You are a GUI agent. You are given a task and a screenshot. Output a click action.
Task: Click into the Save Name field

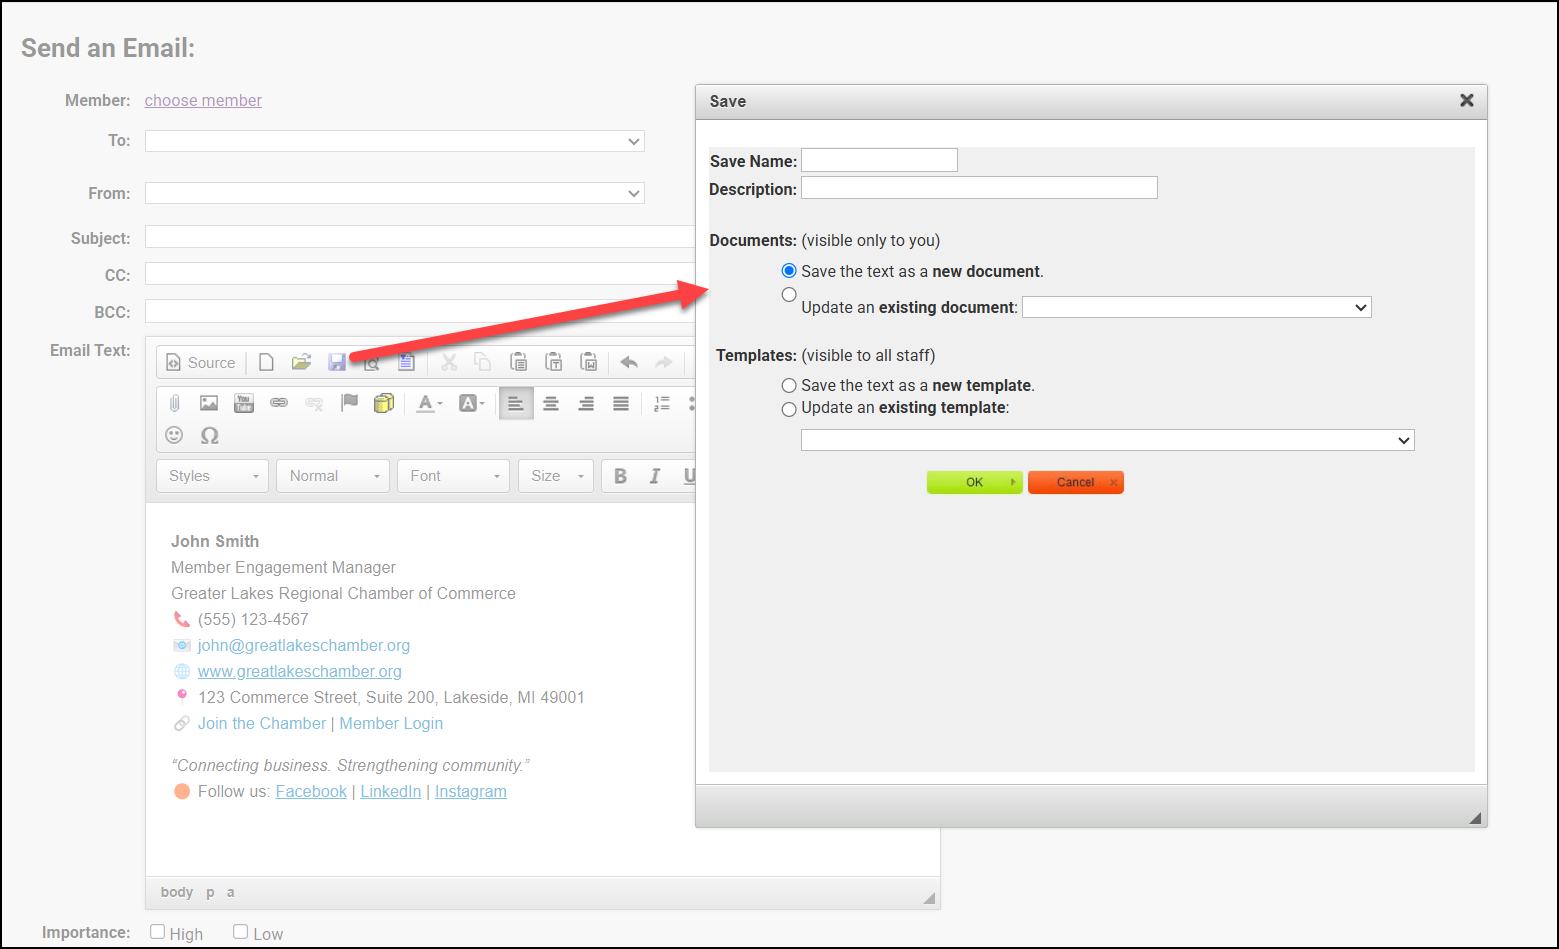[879, 160]
